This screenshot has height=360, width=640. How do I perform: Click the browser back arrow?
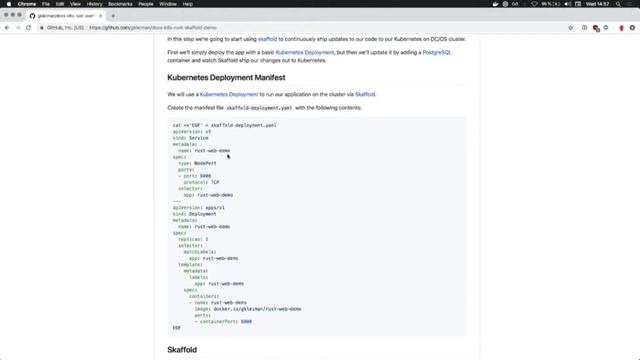7,28
